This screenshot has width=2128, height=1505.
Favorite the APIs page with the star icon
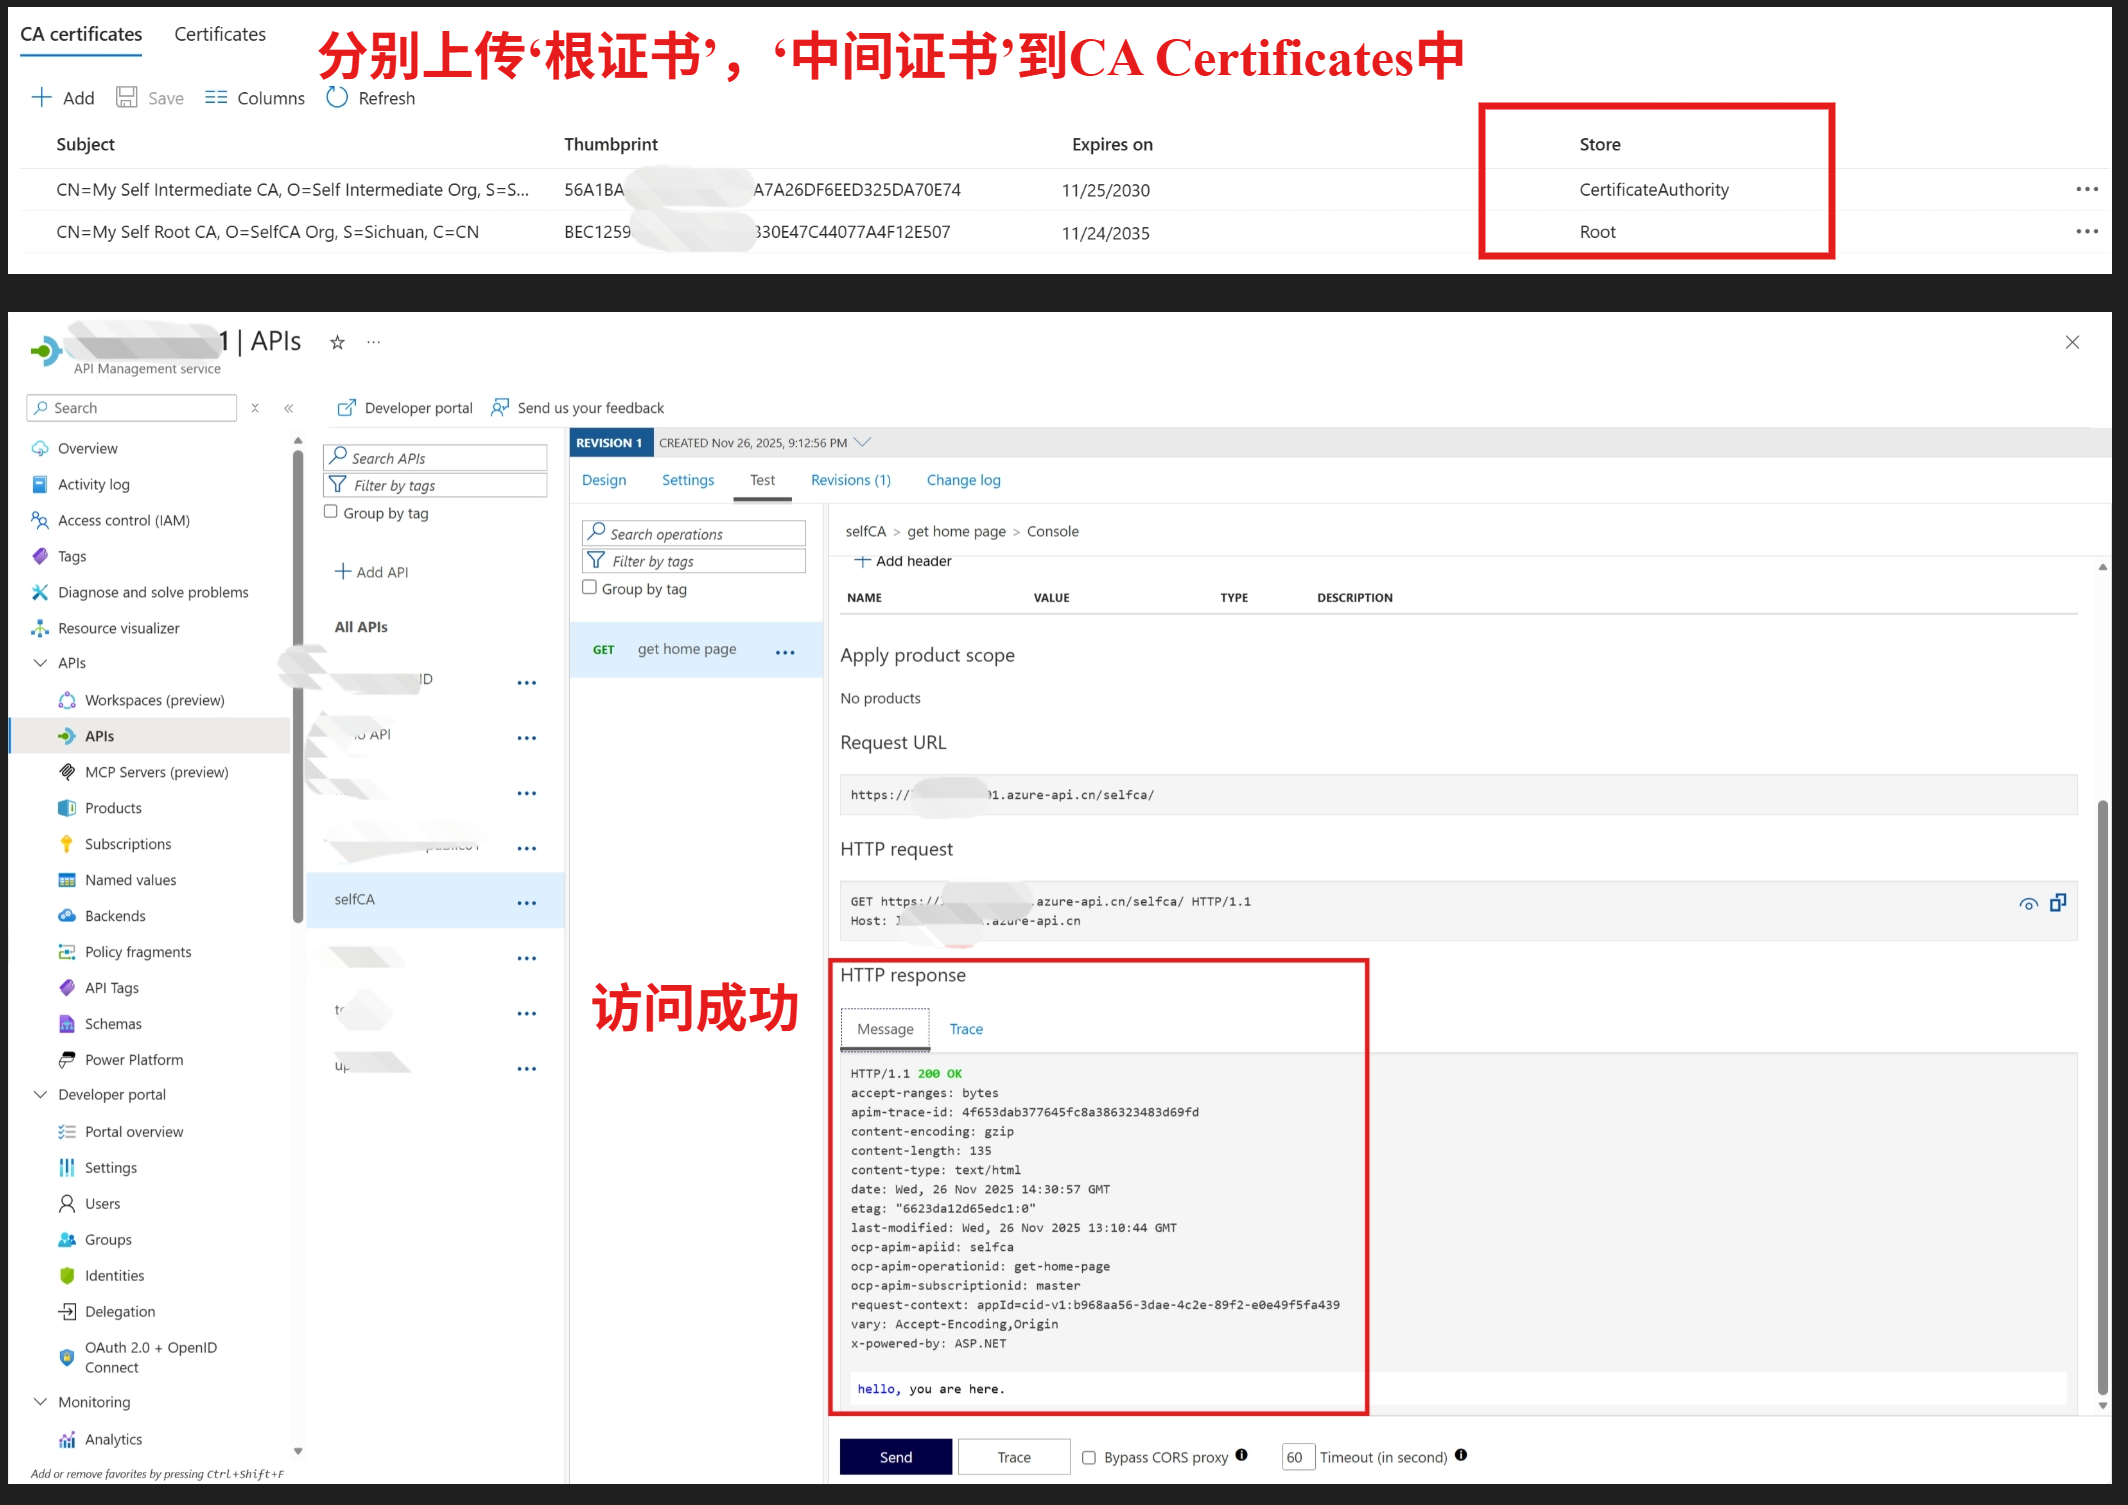pyautogui.click(x=337, y=343)
